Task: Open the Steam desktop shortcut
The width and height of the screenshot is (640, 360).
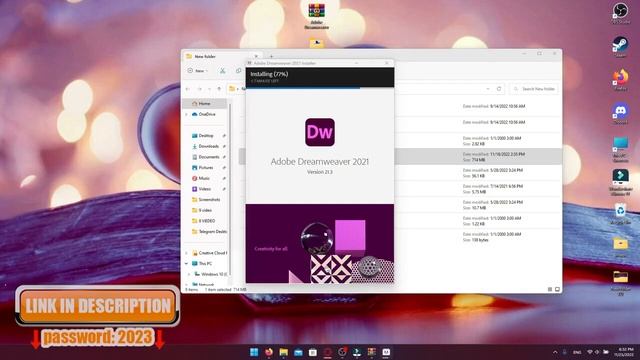Action: 620,46
